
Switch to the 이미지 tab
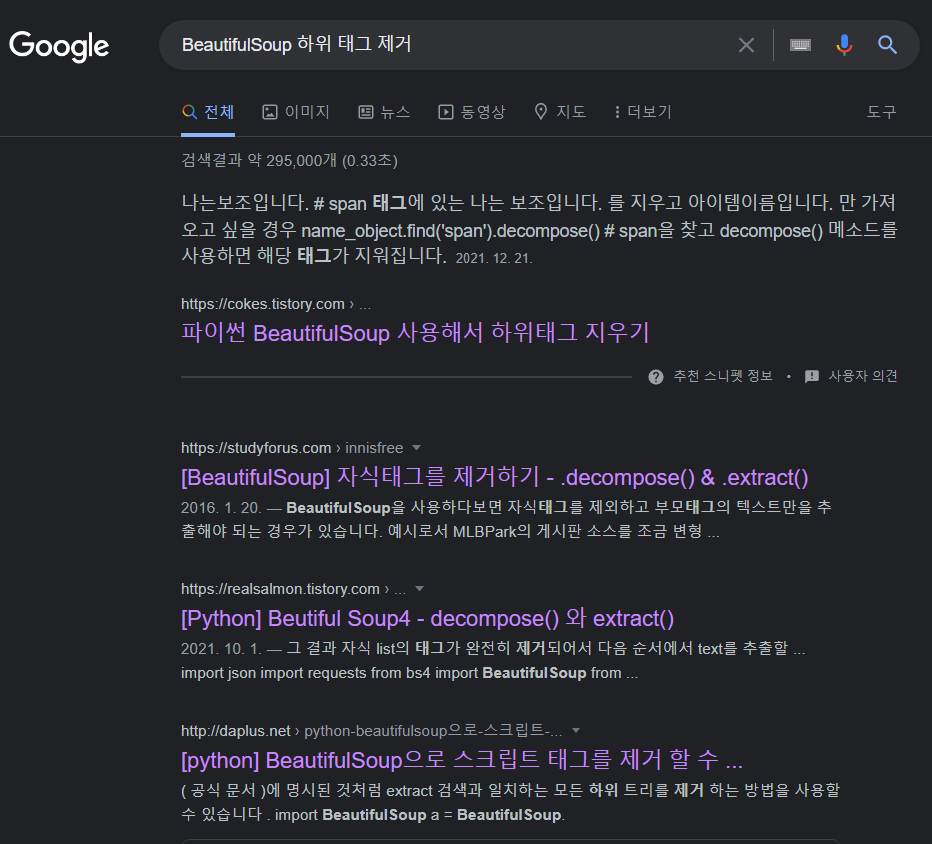296,112
